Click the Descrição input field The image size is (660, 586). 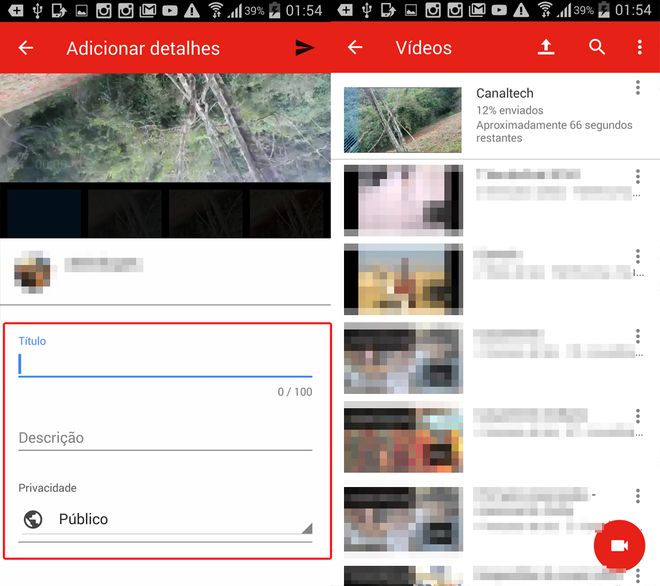(x=165, y=438)
